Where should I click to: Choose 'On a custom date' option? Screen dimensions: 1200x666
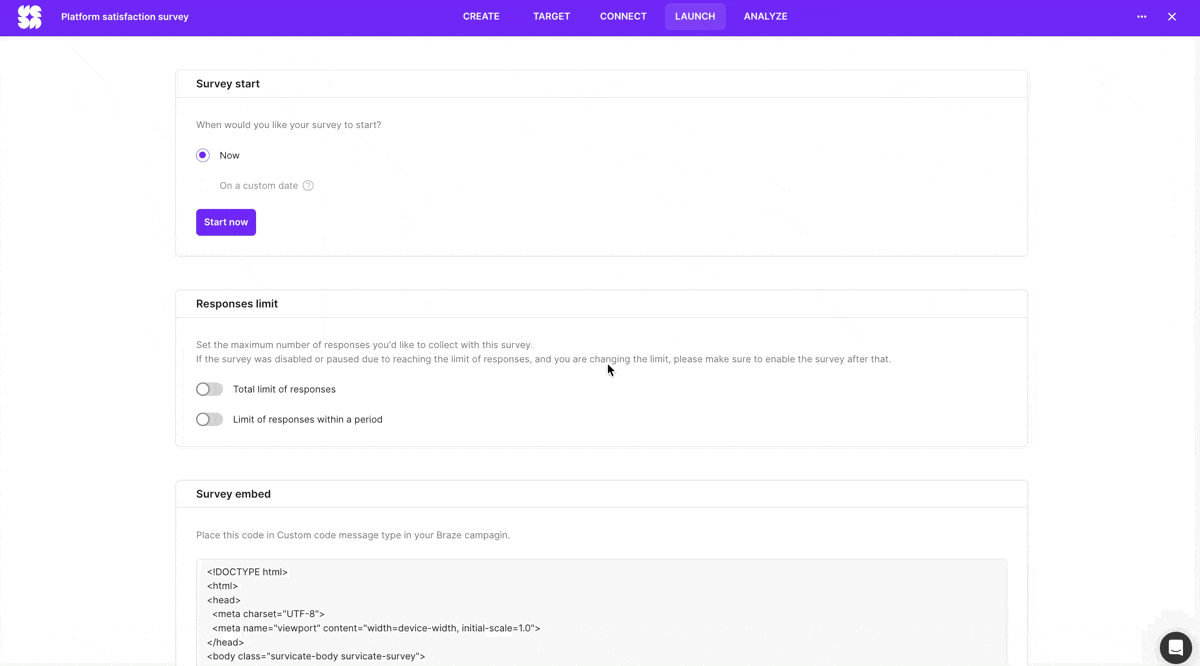260,185
